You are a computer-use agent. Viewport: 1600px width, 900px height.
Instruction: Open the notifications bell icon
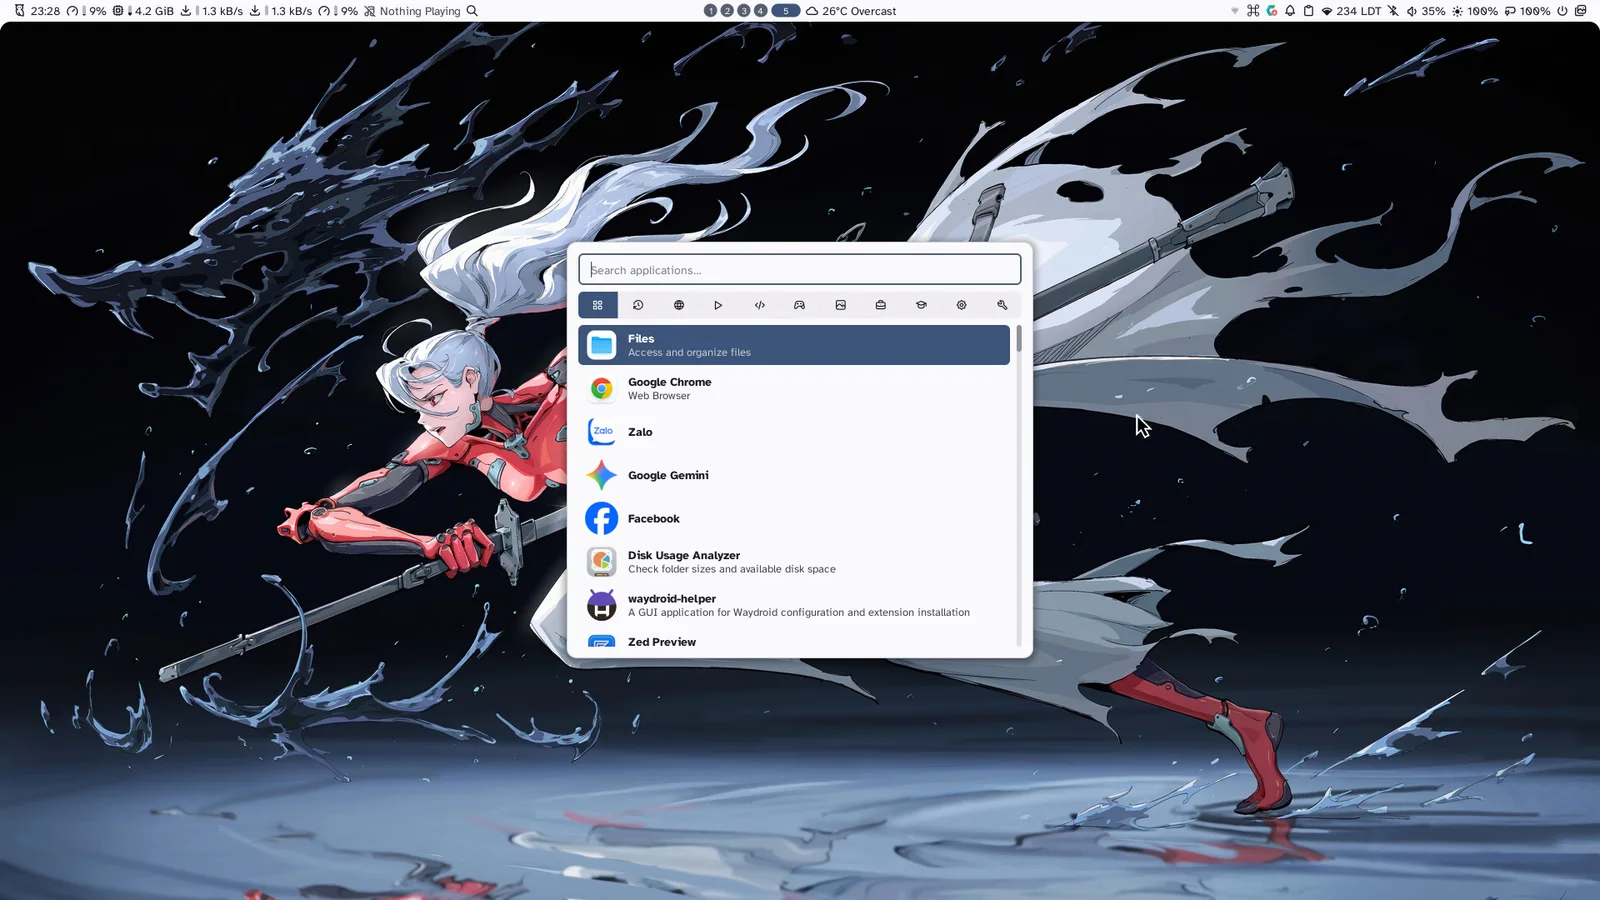(x=1290, y=11)
